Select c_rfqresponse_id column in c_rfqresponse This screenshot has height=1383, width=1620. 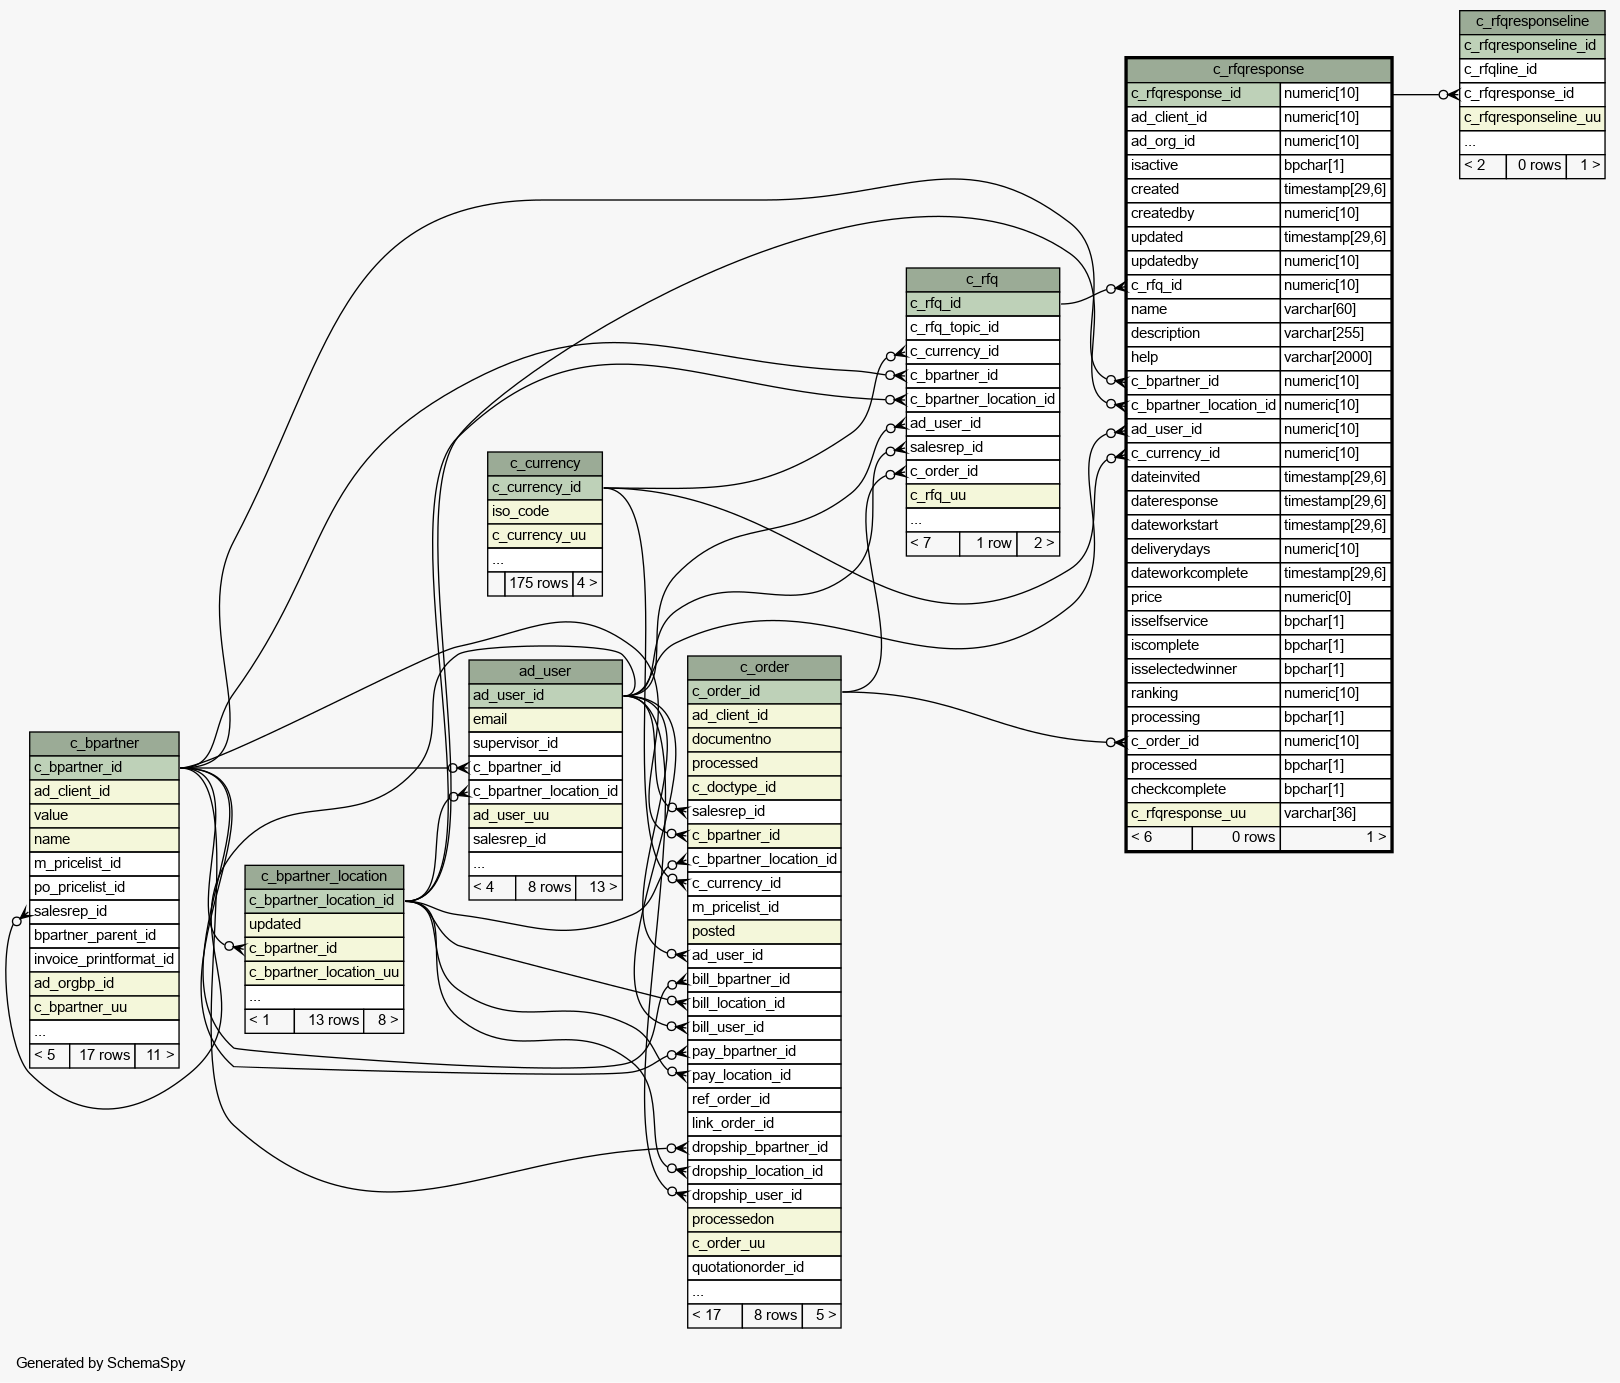(1203, 94)
